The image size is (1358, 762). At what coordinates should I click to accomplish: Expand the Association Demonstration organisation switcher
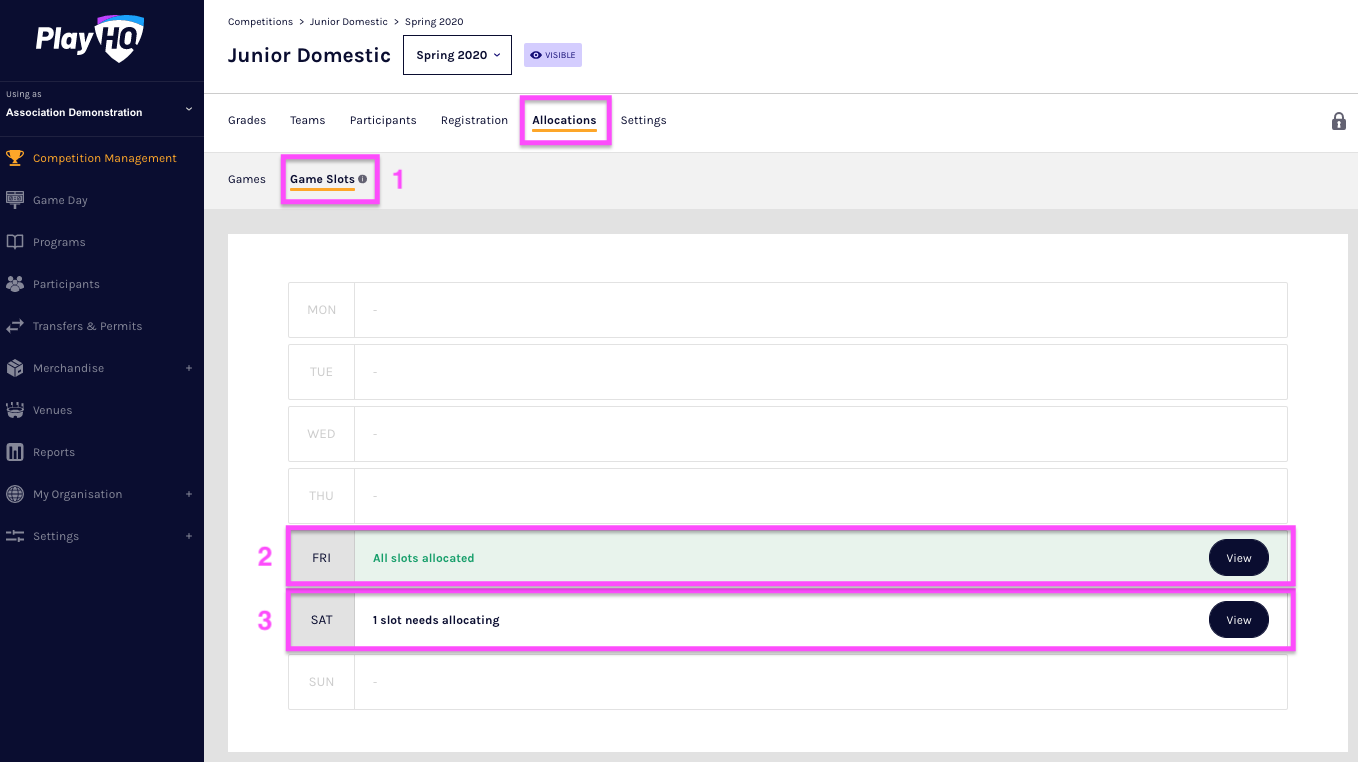point(188,109)
